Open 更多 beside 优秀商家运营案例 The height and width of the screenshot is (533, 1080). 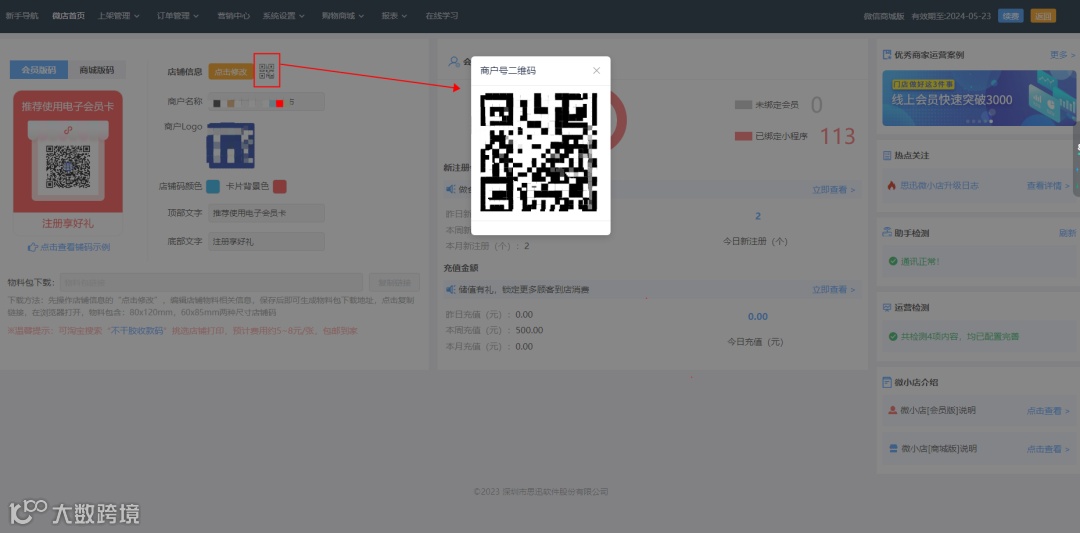(1063, 55)
